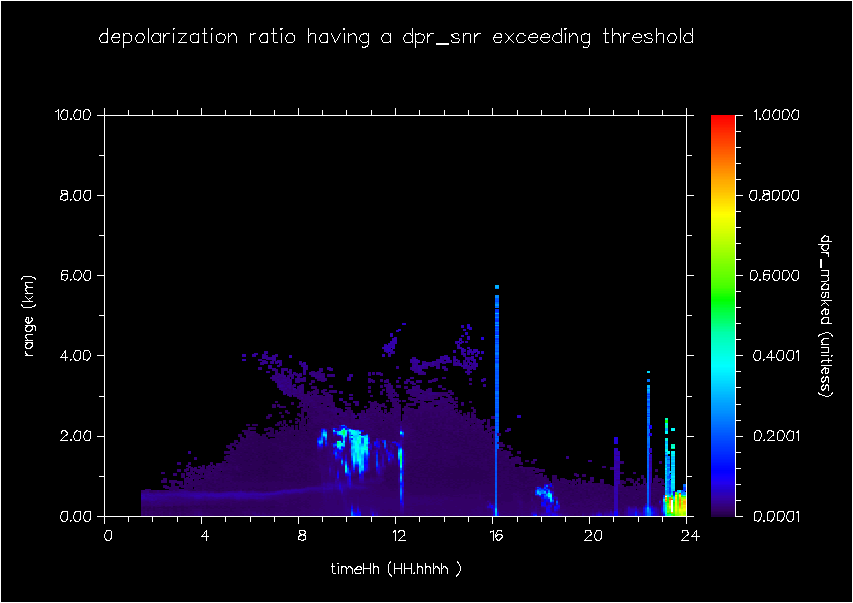Click the y-axis tick value 8.00
The image size is (853, 603).
click(75, 195)
